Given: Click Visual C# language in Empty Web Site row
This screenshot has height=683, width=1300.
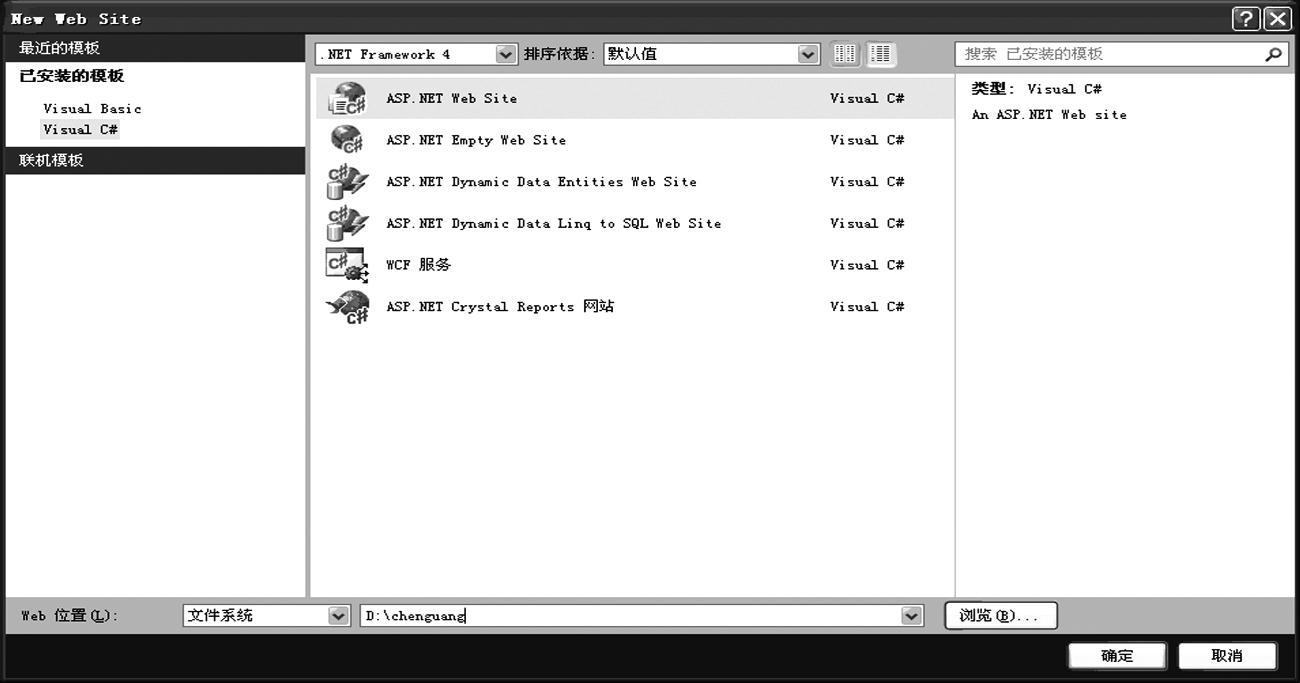Looking at the screenshot, I should click(x=867, y=140).
